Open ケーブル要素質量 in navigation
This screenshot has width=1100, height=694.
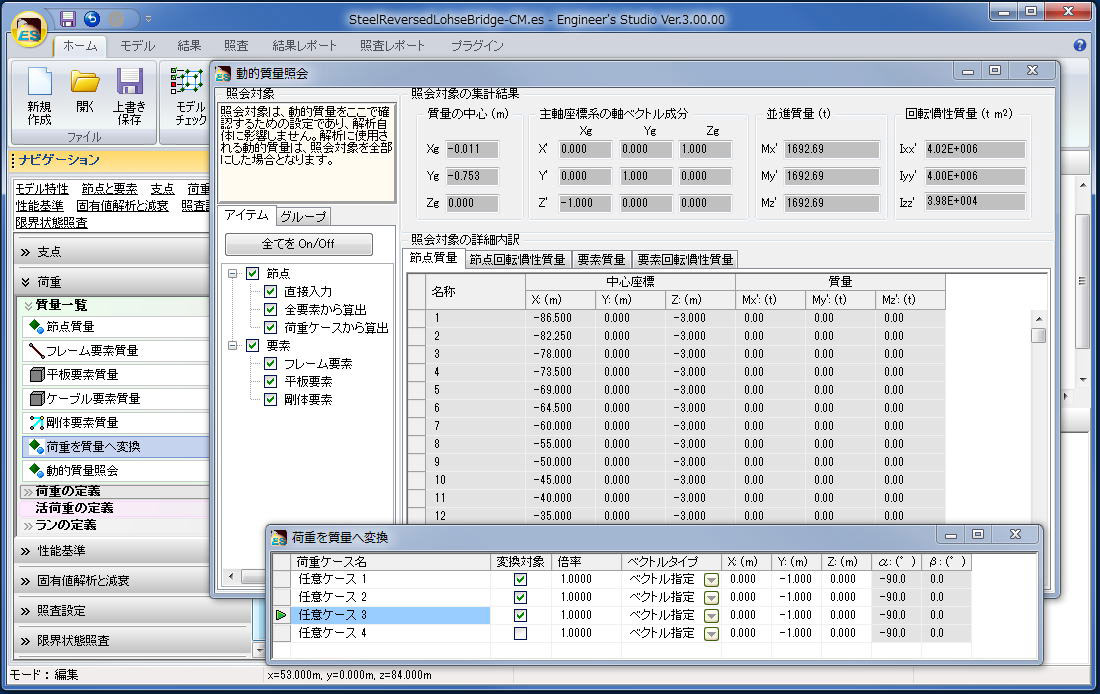pos(116,399)
